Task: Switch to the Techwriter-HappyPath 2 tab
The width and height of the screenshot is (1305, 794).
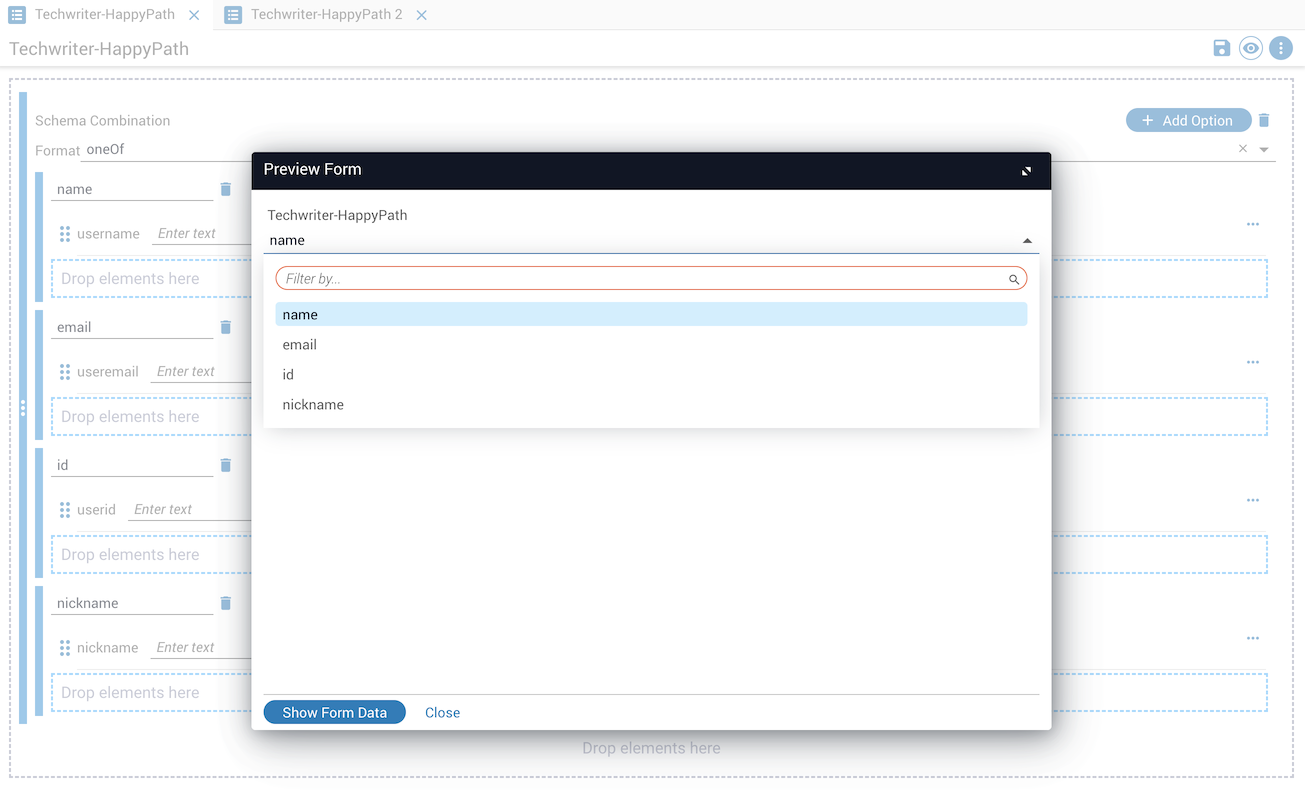Action: 326,15
